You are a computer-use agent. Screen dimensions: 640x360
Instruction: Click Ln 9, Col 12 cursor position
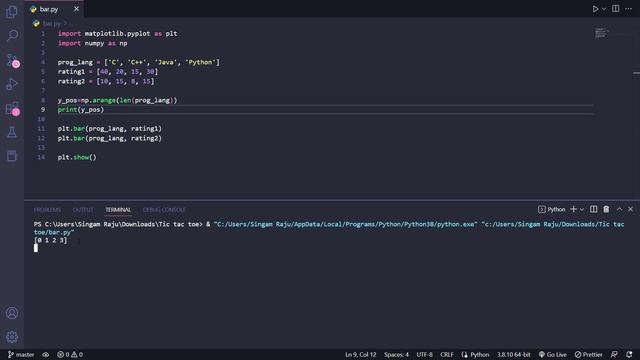point(360,355)
